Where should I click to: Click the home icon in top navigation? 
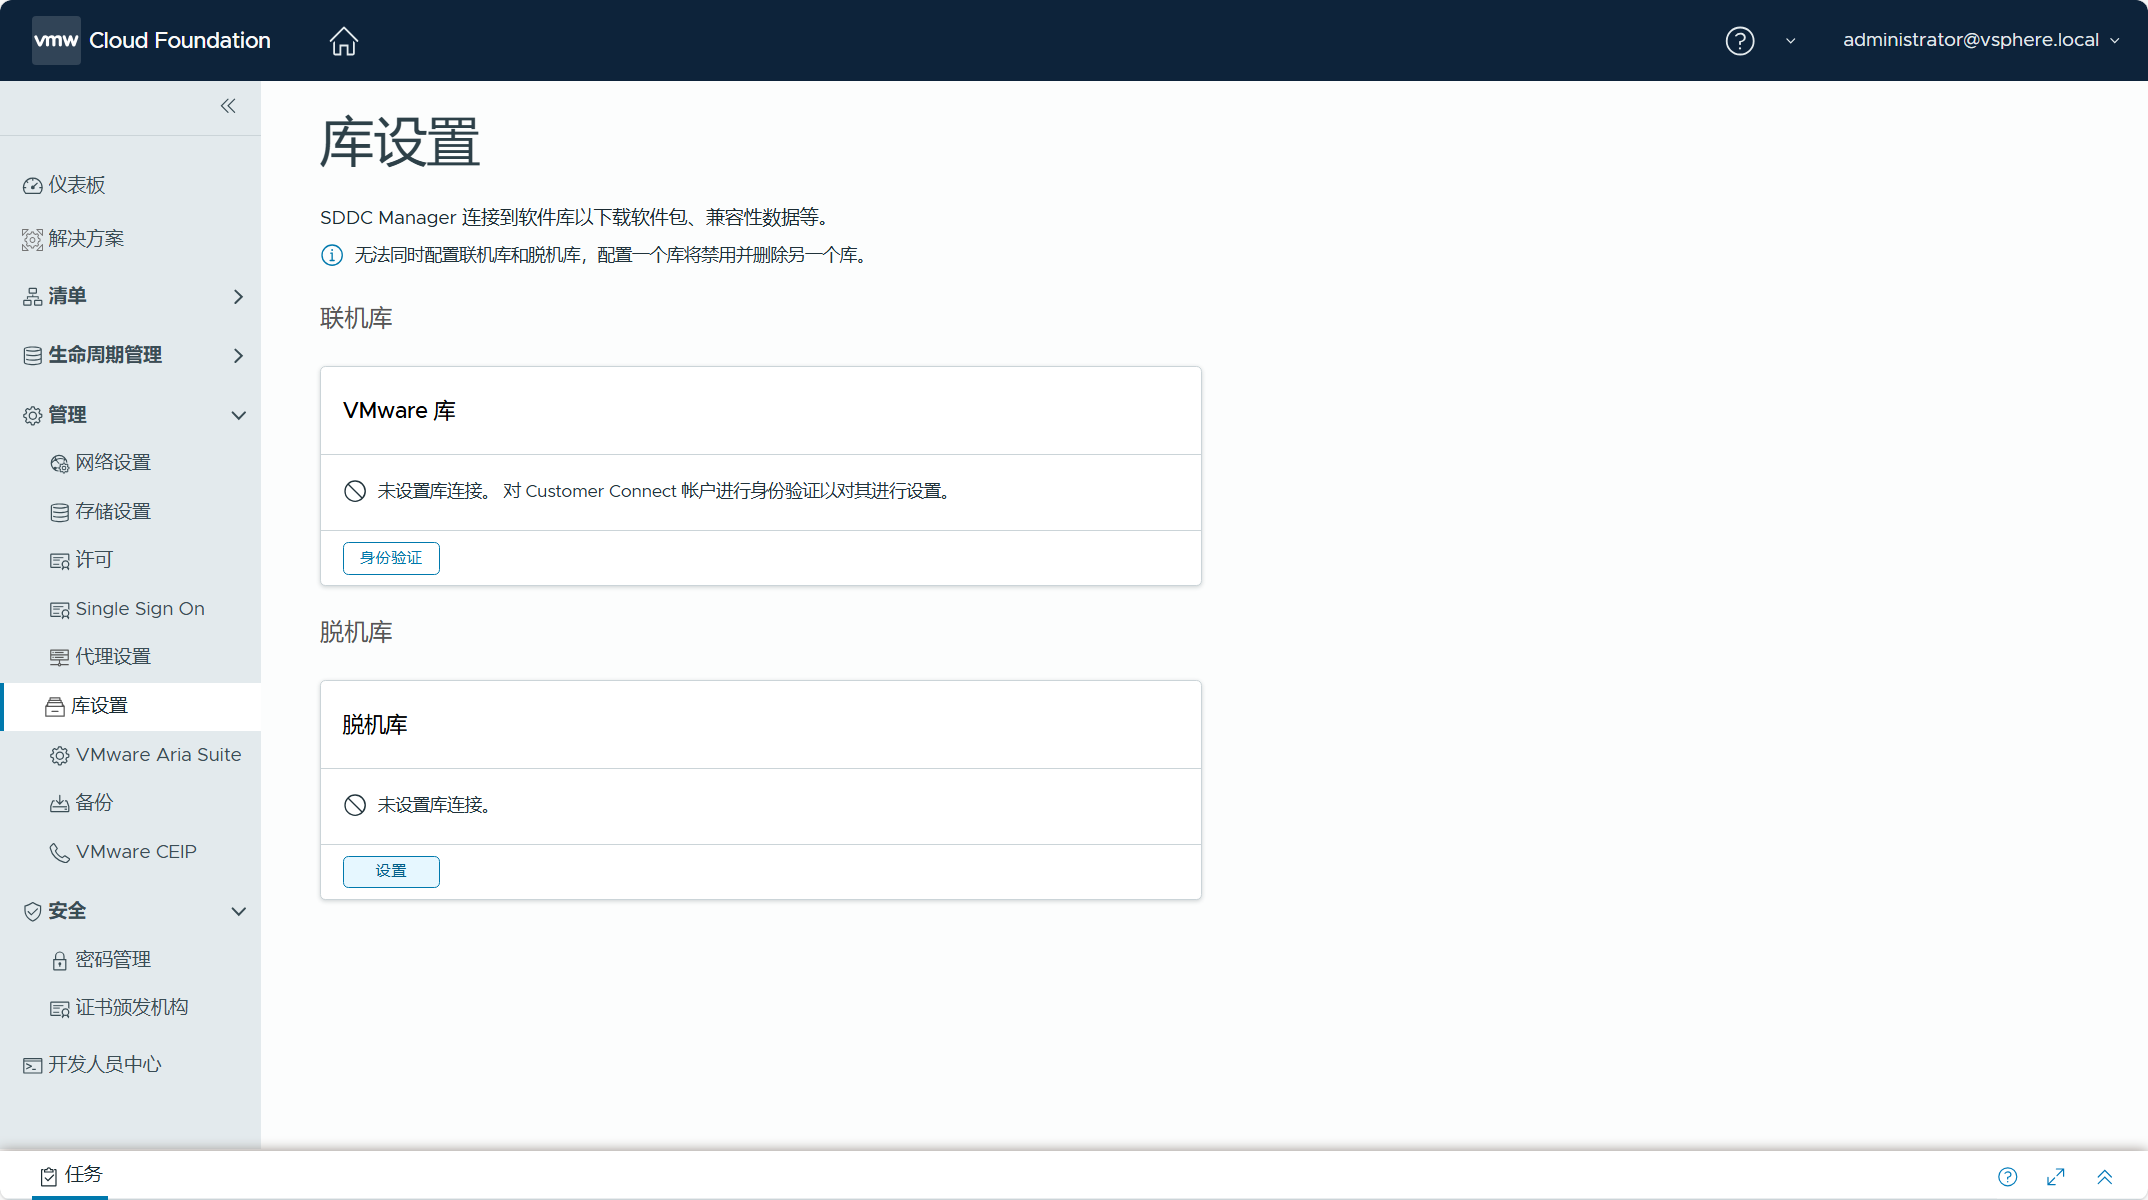point(342,40)
